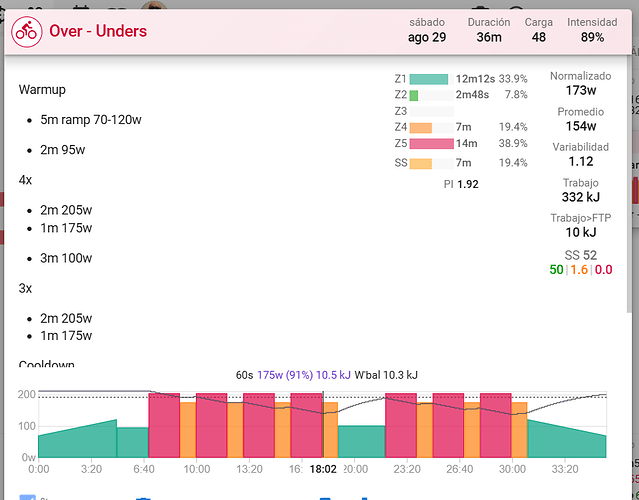Screen dimensions: 639x500
Task: Click the Intensidad value "89%"
Action: tap(592, 37)
